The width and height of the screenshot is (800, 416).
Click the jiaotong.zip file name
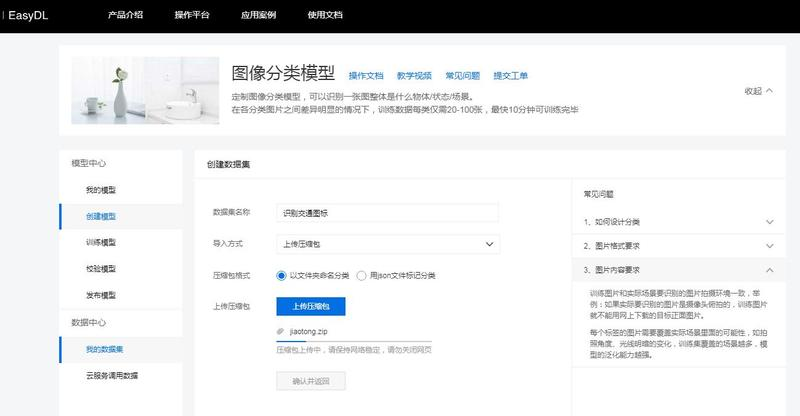click(308, 331)
